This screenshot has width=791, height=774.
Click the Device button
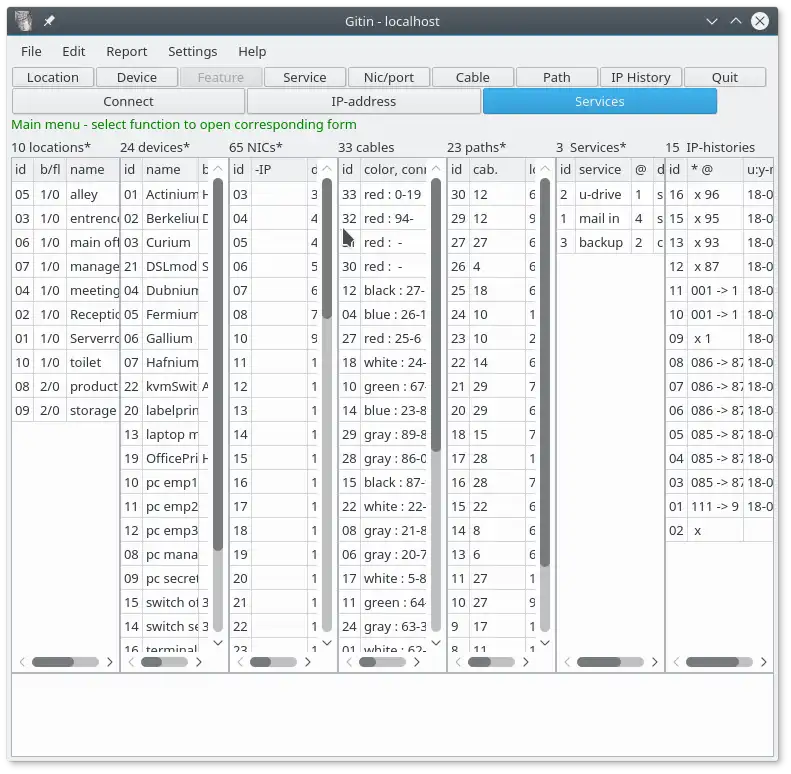pyautogui.click(x=137, y=77)
